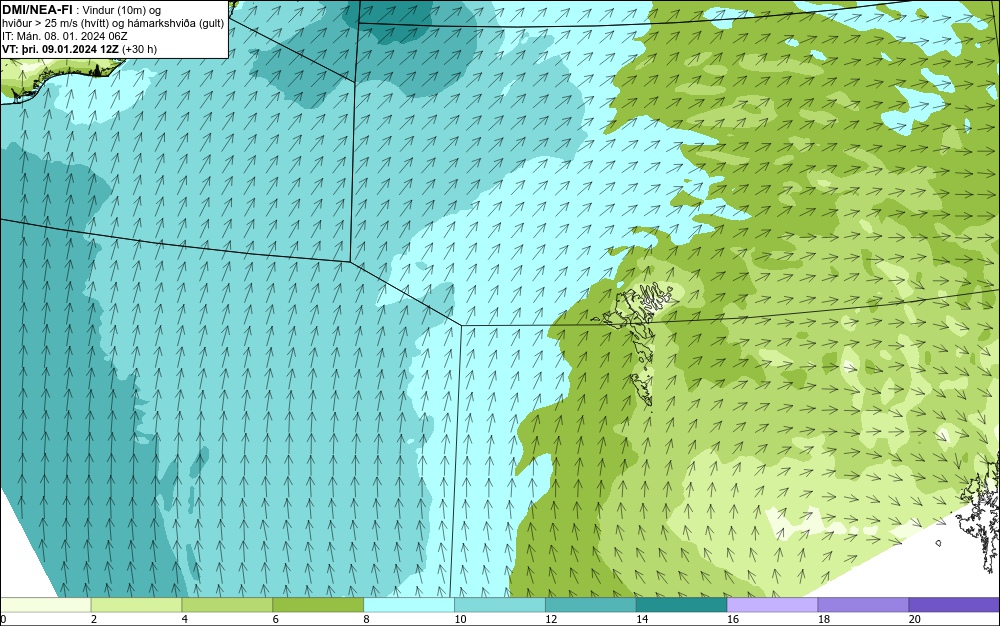Click the 8–10 m/s legend swatch
The image size is (1000, 626).
tap(409, 604)
